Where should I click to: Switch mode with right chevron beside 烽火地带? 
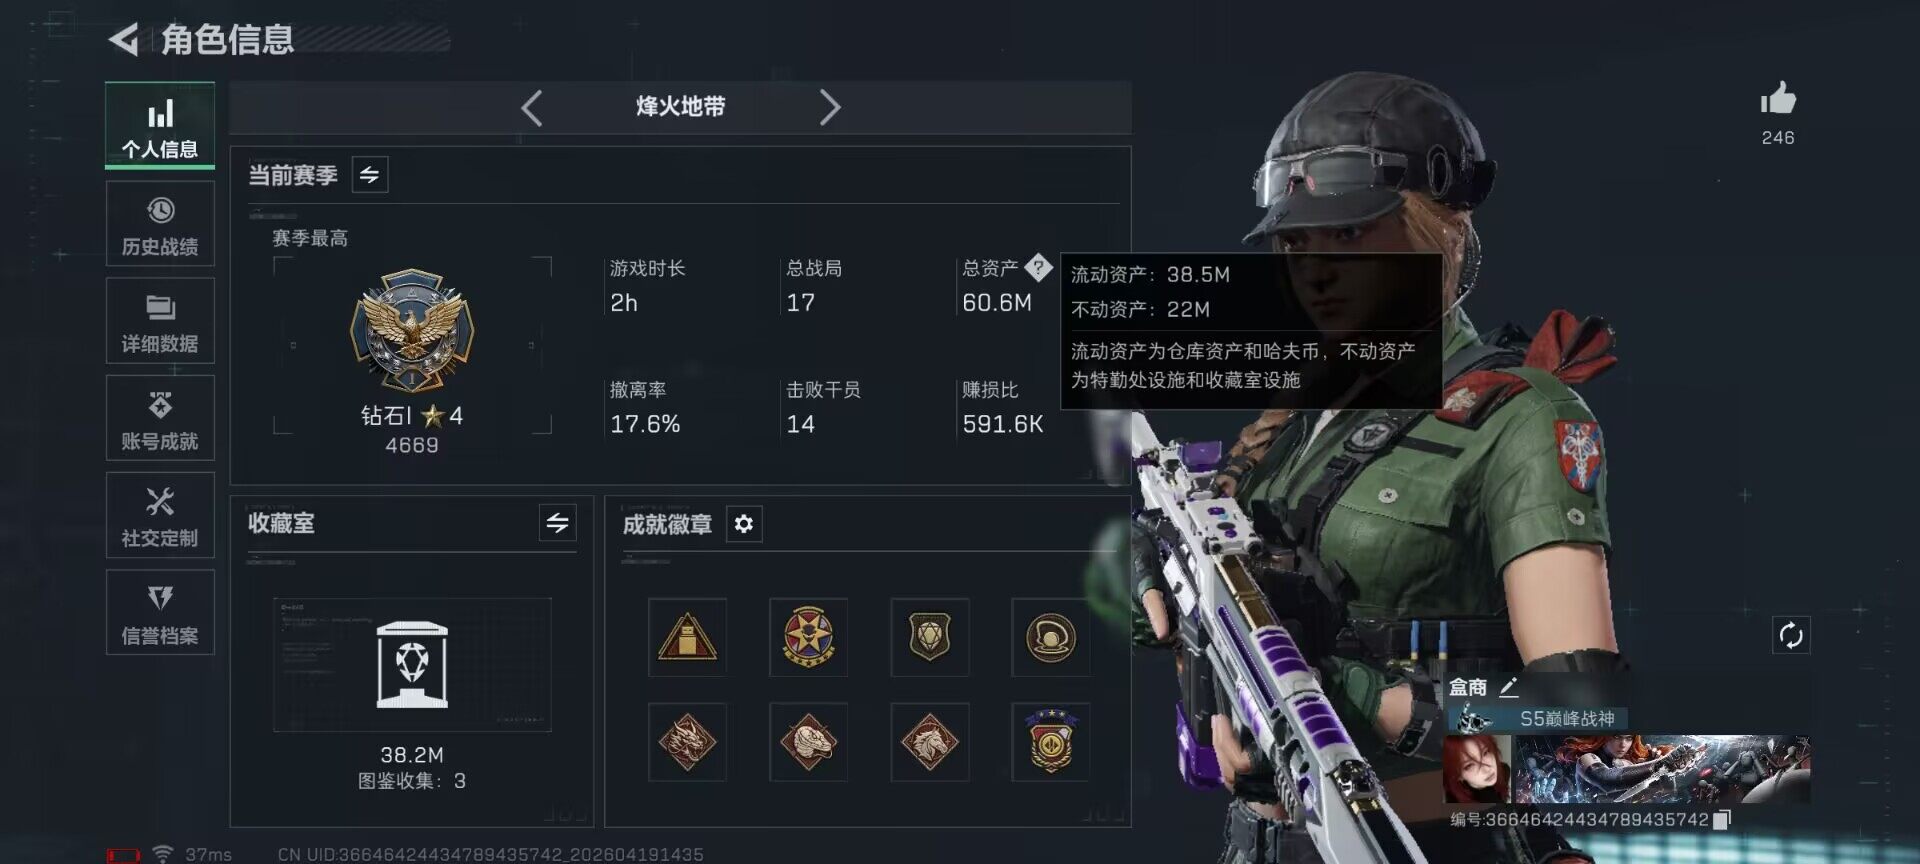[x=829, y=107]
